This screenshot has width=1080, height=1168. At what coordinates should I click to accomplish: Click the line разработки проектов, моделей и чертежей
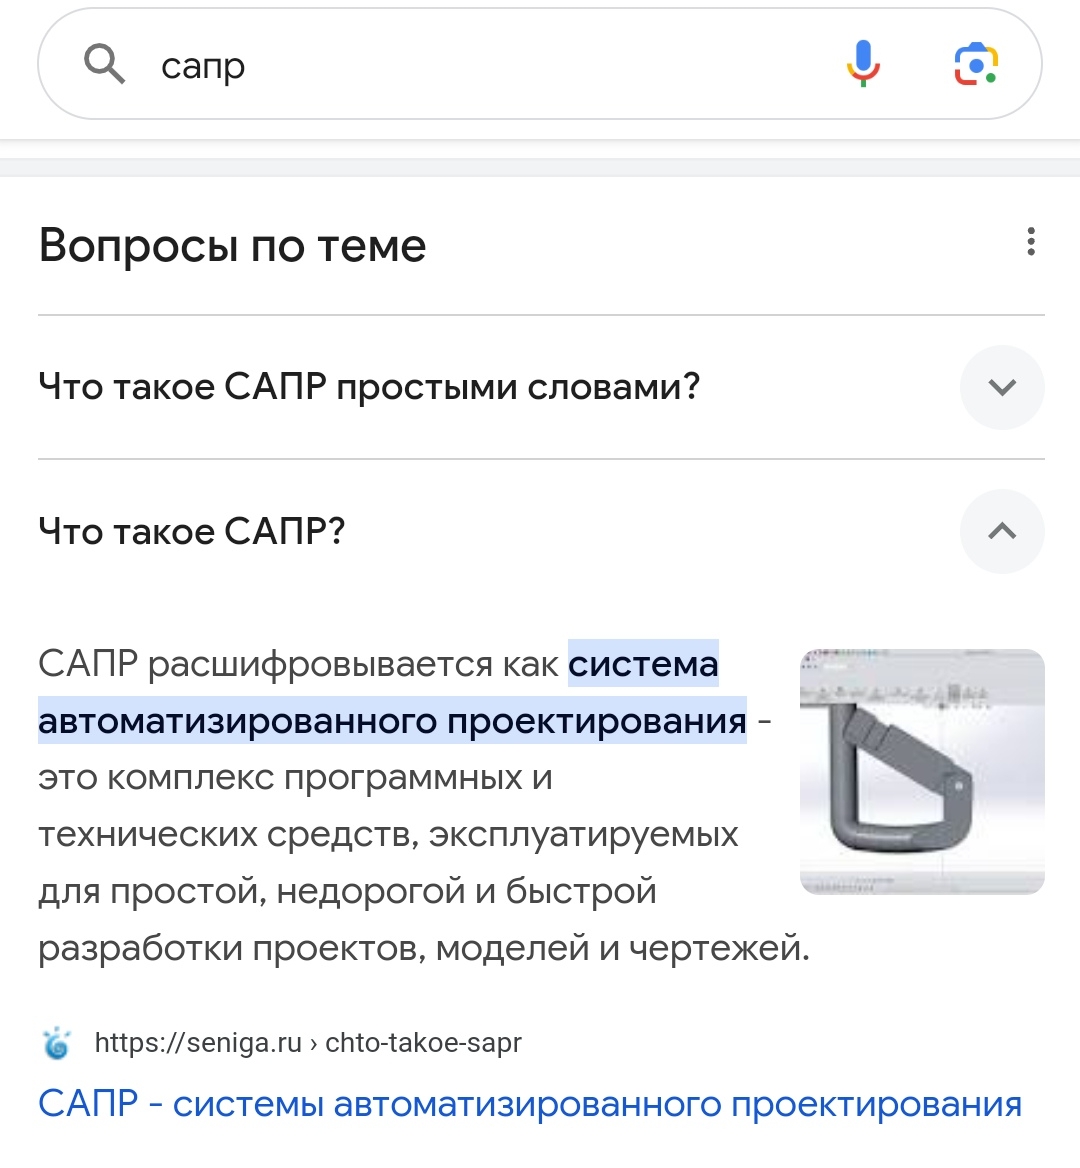(x=424, y=948)
